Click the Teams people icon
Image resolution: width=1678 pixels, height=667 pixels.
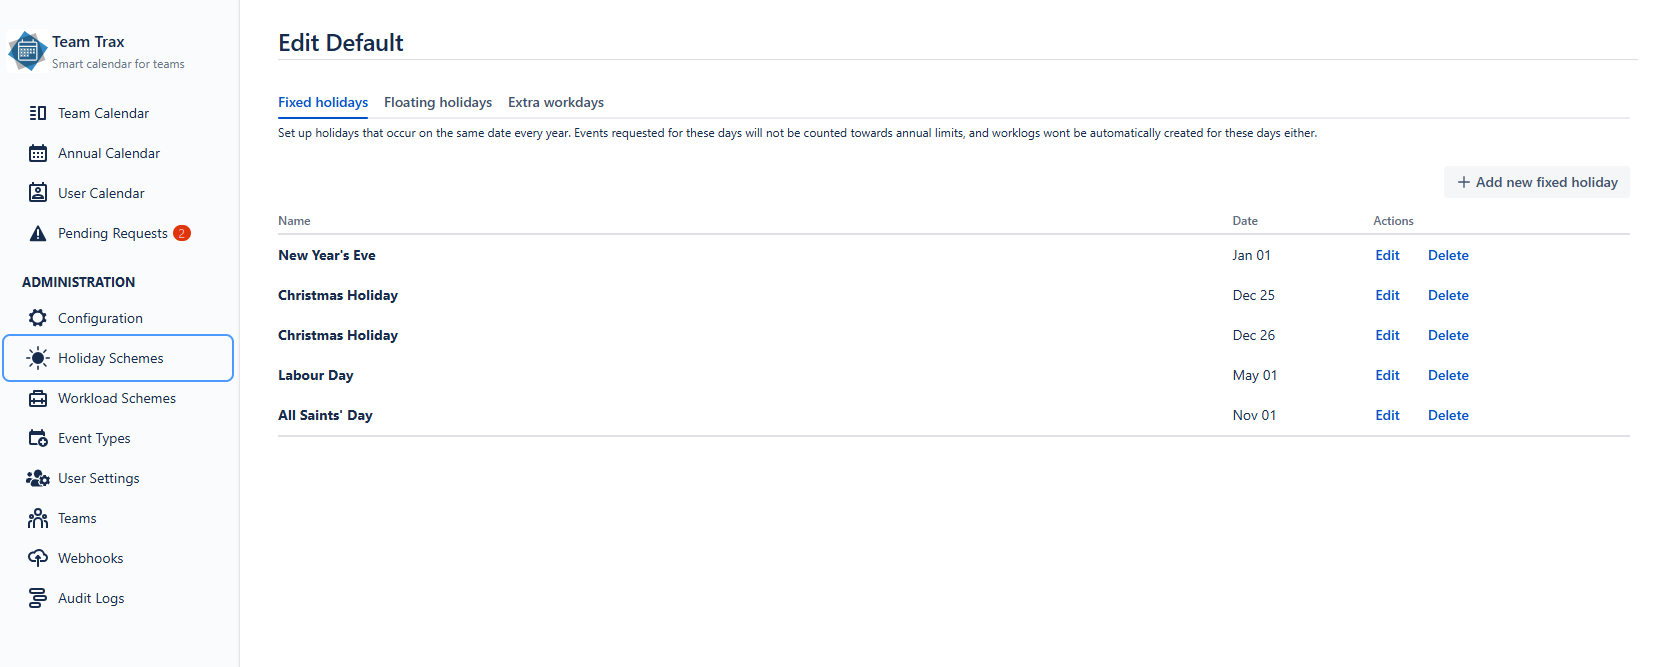tap(38, 518)
